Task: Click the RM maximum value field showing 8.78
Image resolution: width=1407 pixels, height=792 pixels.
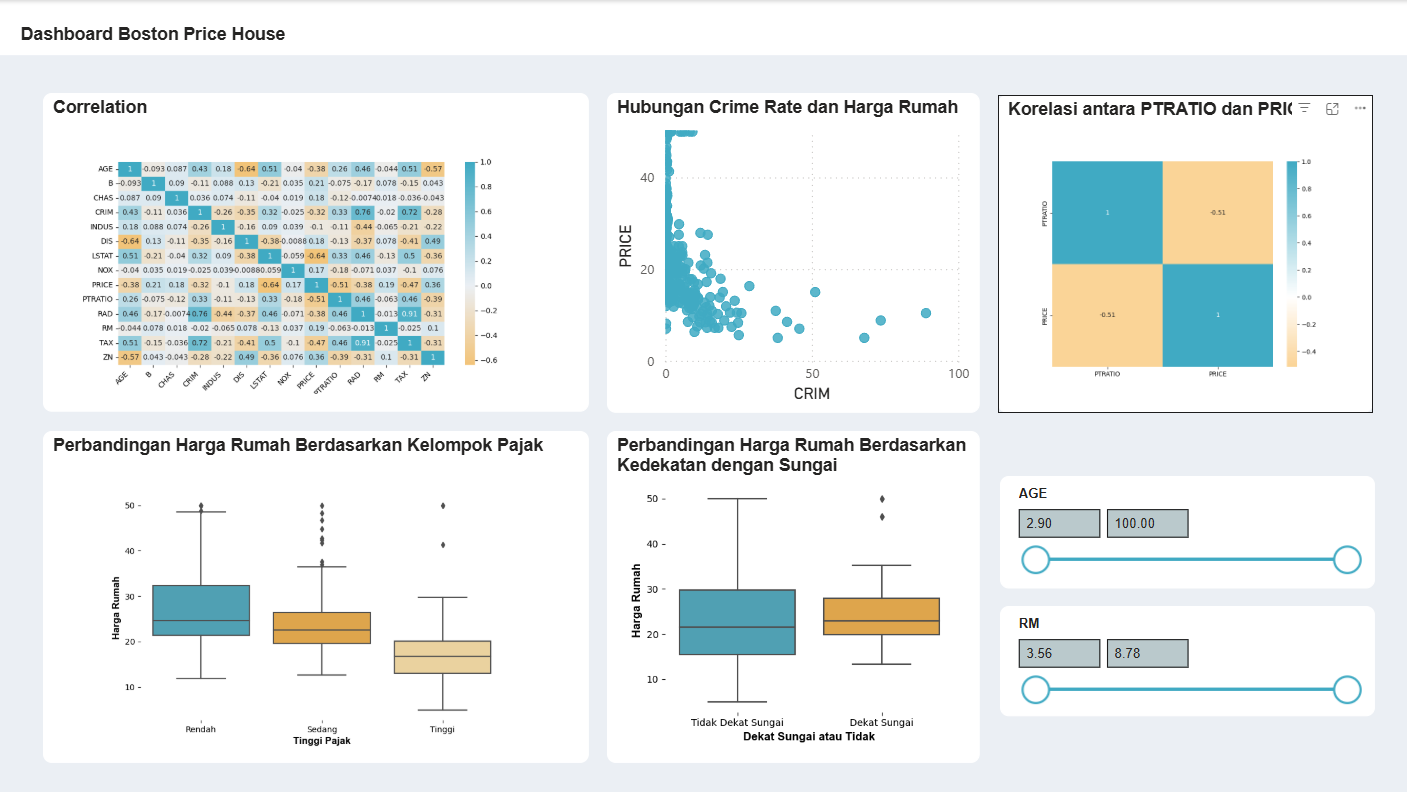Action: click(1147, 652)
